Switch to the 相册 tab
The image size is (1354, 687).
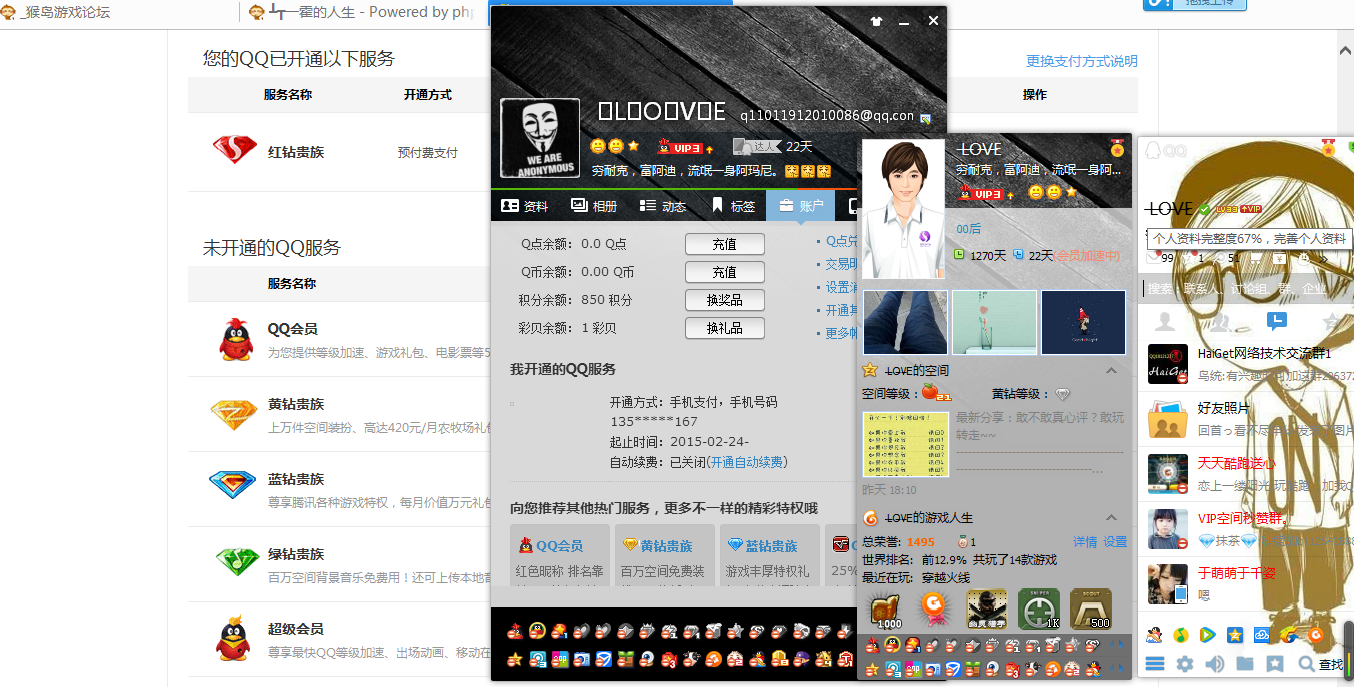pyautogui.click(x=594, y=206)
